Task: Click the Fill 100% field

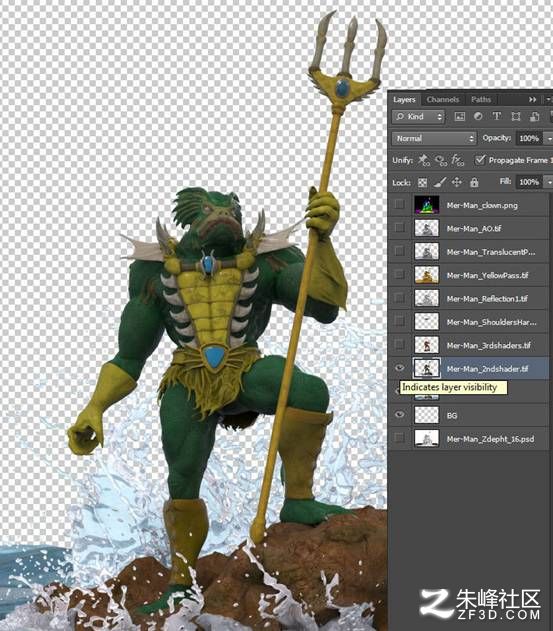Action: [x=528, y=182]
